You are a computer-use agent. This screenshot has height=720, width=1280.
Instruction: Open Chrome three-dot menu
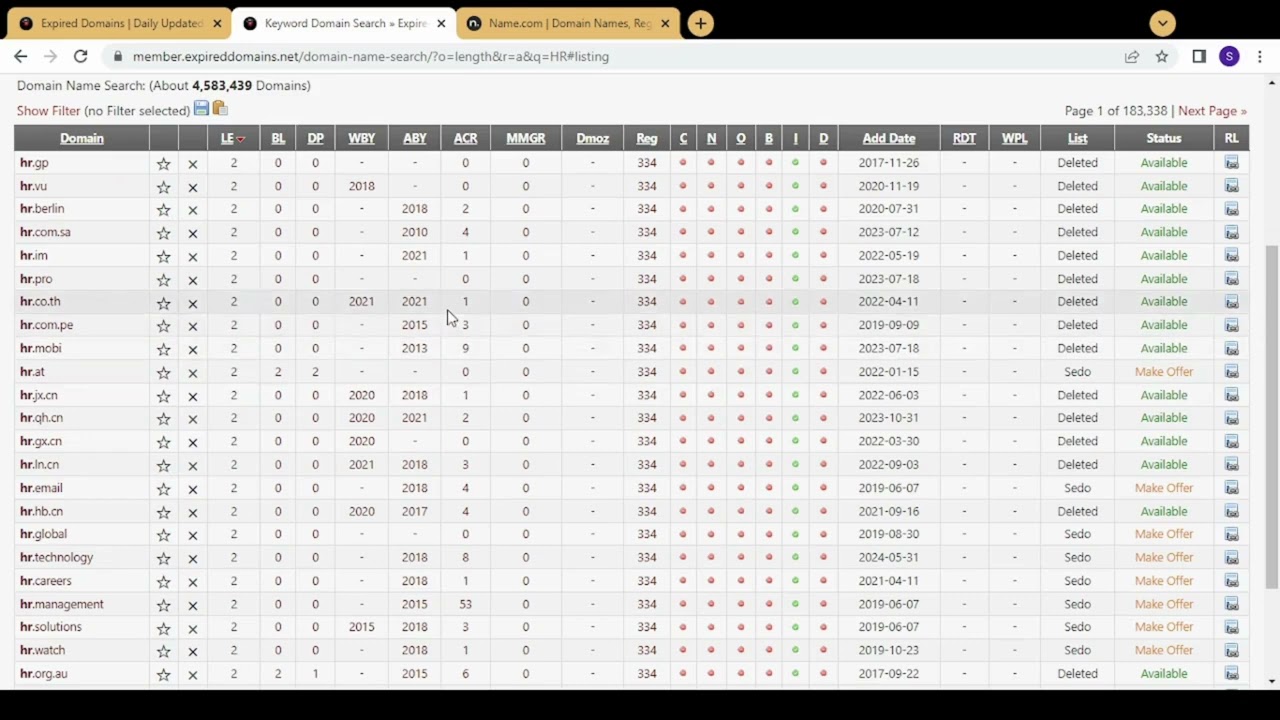(1260, 56)
